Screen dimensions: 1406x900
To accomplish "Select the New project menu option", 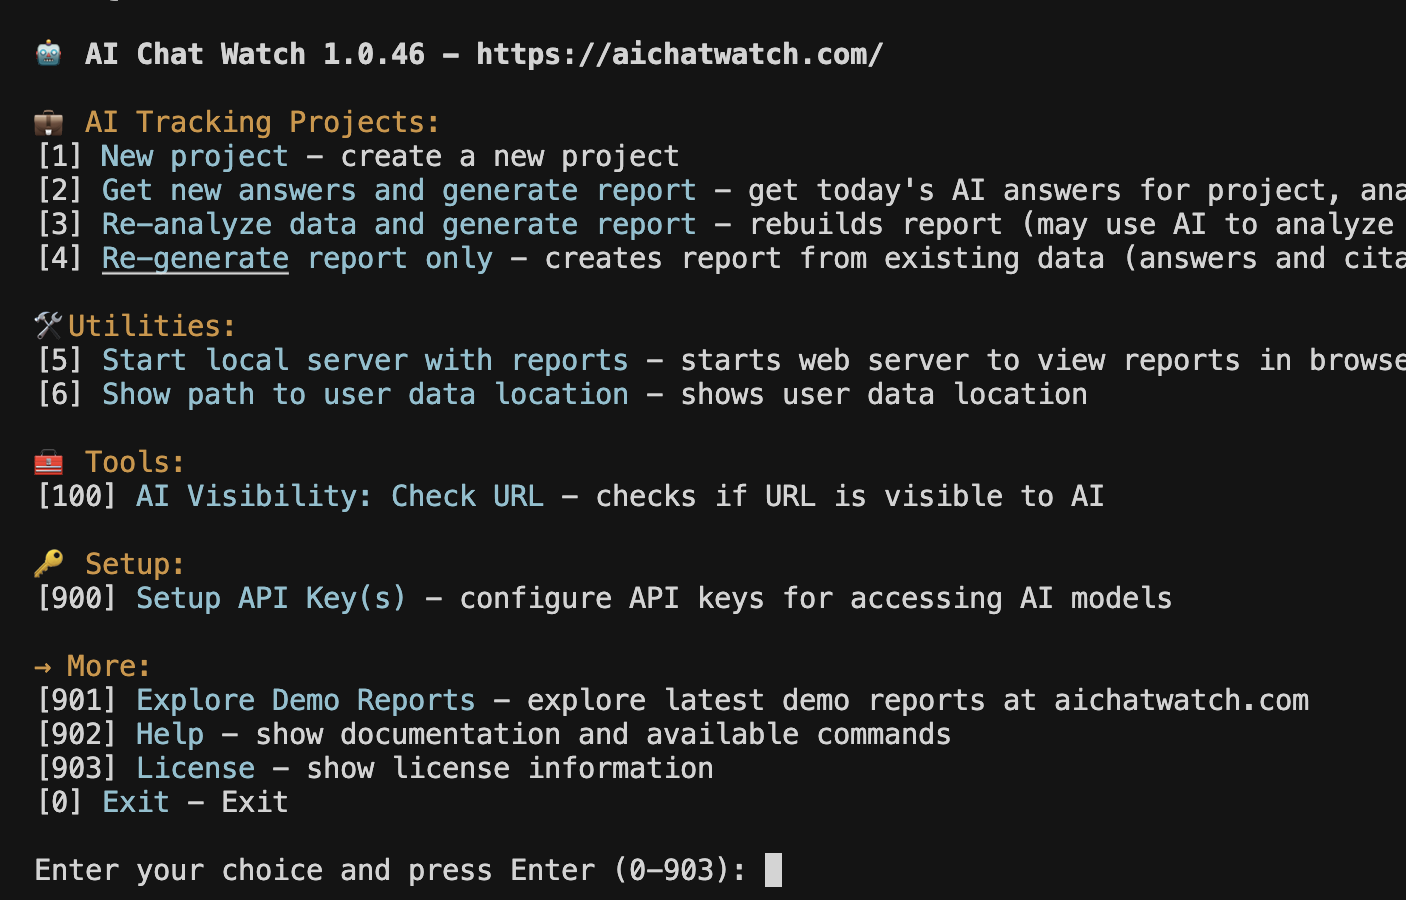I will pyautogui.click(x=194, y=156).
